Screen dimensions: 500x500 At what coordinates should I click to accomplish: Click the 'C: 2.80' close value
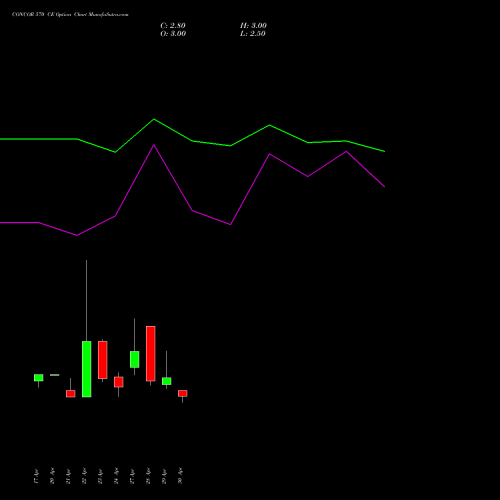click(x=173, y=26)
